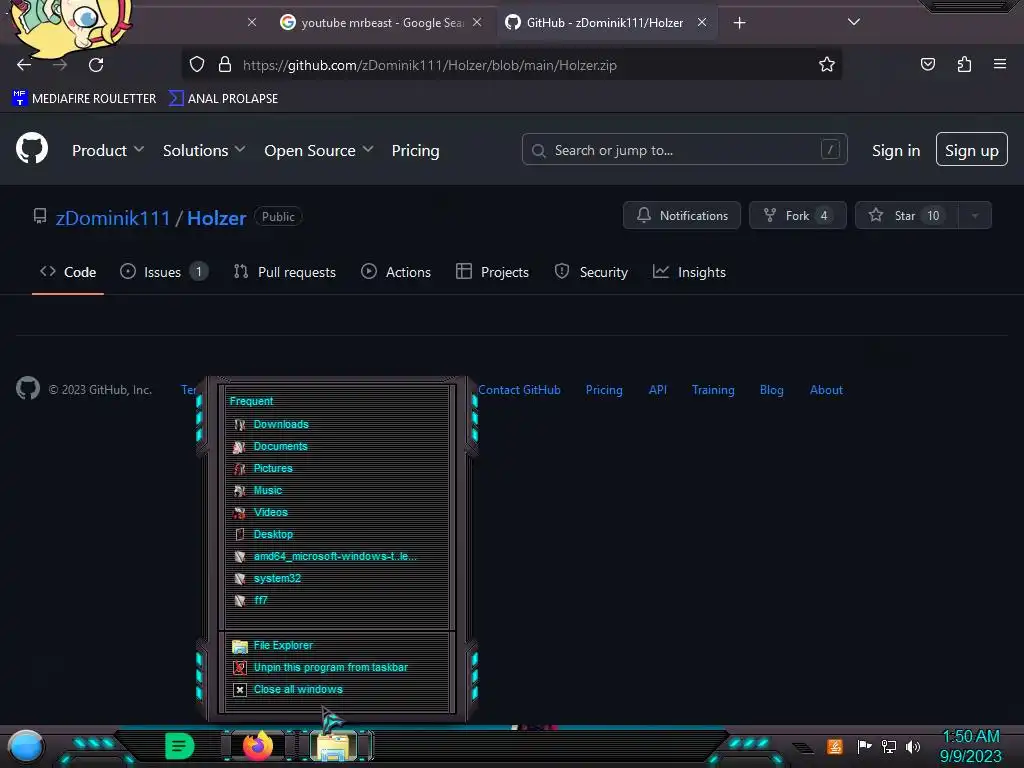Focus the Search or jump to field

coord(684,150)
